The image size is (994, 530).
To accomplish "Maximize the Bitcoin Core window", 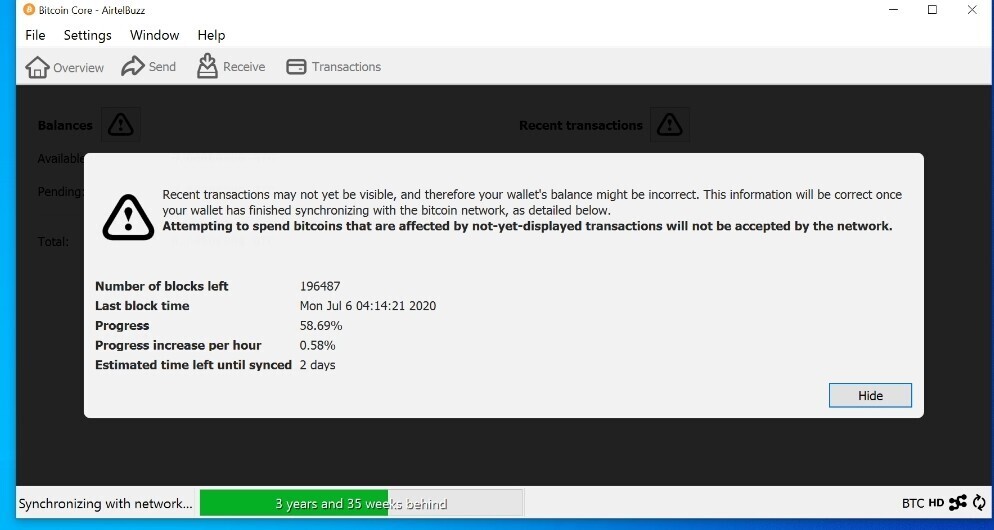I will tap(932, 10).
